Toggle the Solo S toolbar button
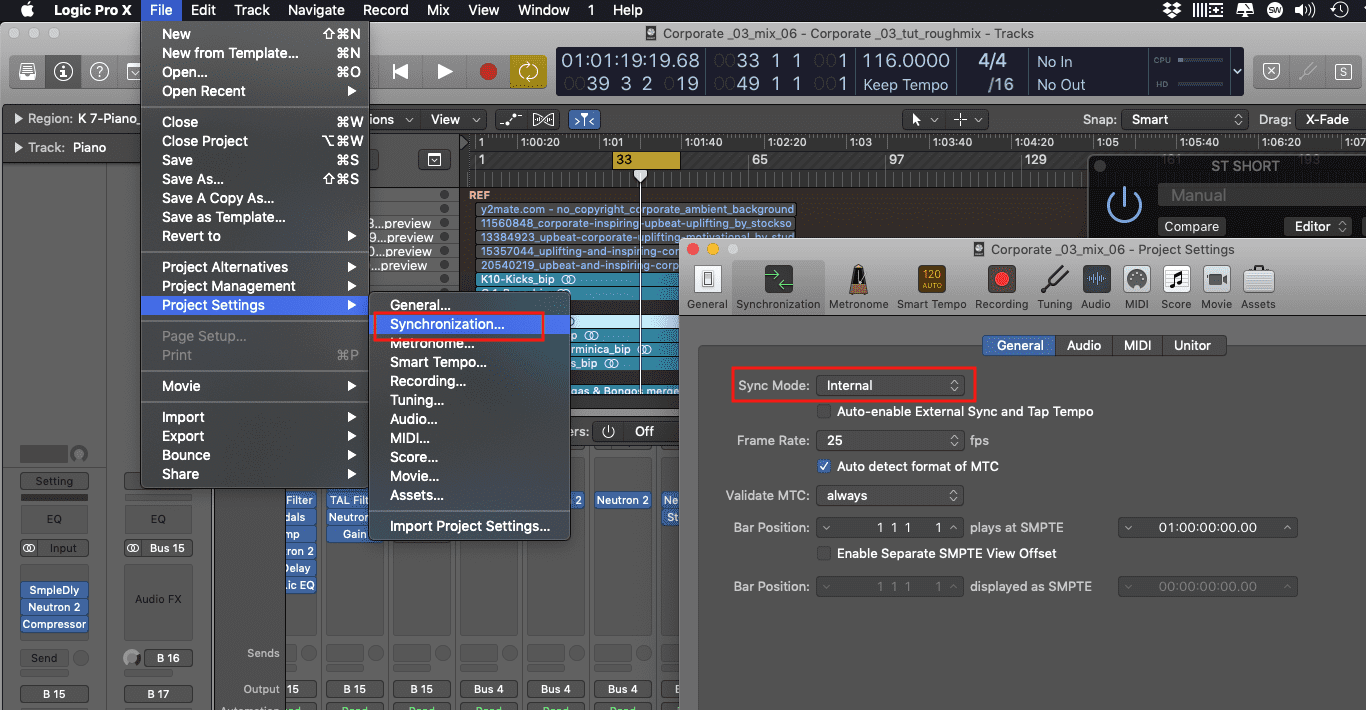1366x710 pixels. coord(1342,72)
